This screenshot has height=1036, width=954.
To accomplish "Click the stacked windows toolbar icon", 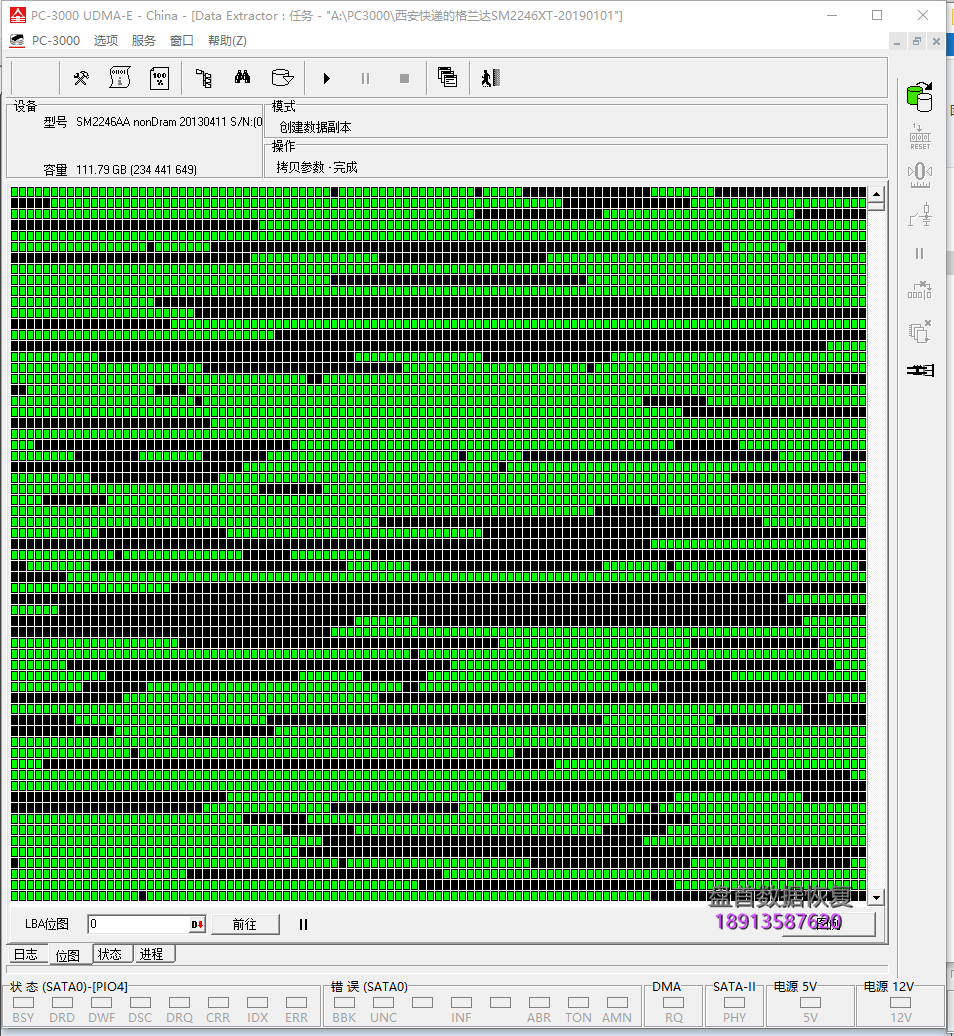I will coord(447,78).
